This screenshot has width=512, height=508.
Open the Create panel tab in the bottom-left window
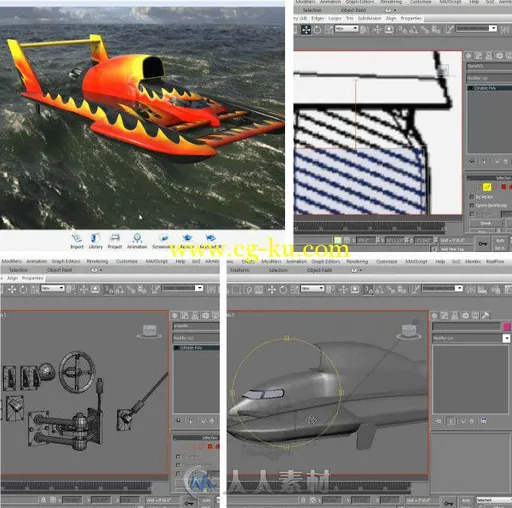[175, 315]
